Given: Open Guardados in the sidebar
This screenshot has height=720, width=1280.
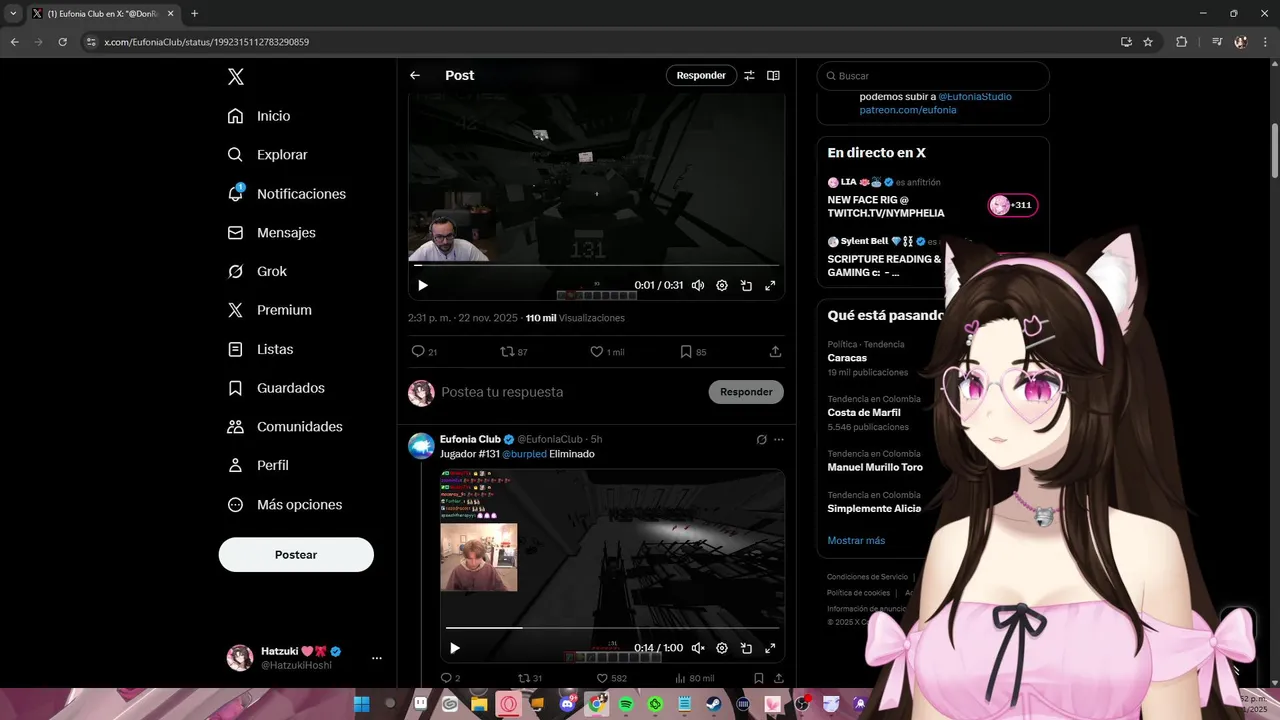Looking at the screenshot, I should (276, 388).
